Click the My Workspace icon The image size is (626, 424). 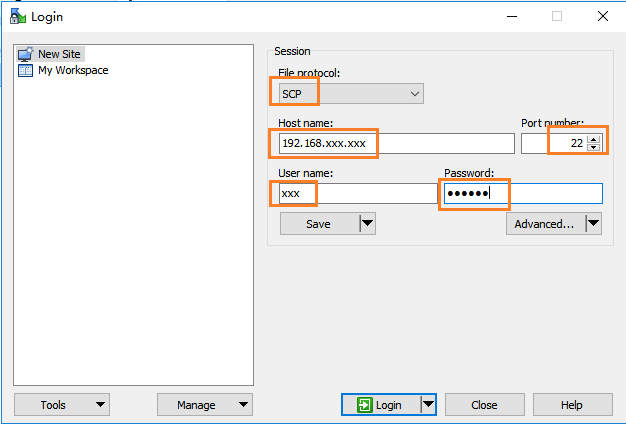(x=26, y=71)
